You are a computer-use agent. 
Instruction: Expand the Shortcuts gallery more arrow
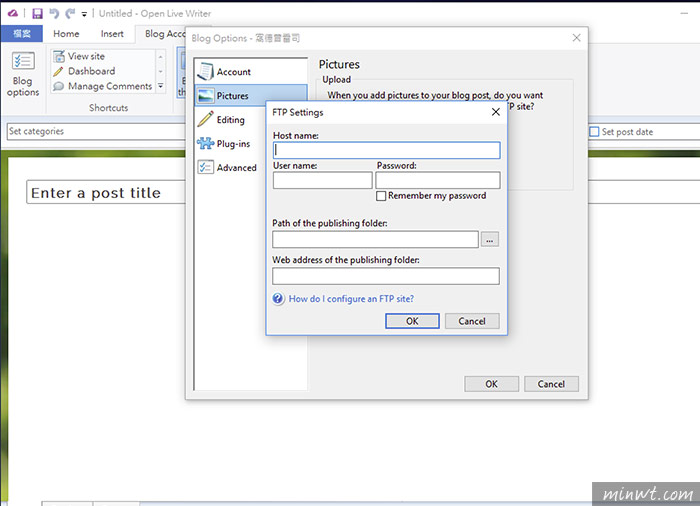click(161, 86)
